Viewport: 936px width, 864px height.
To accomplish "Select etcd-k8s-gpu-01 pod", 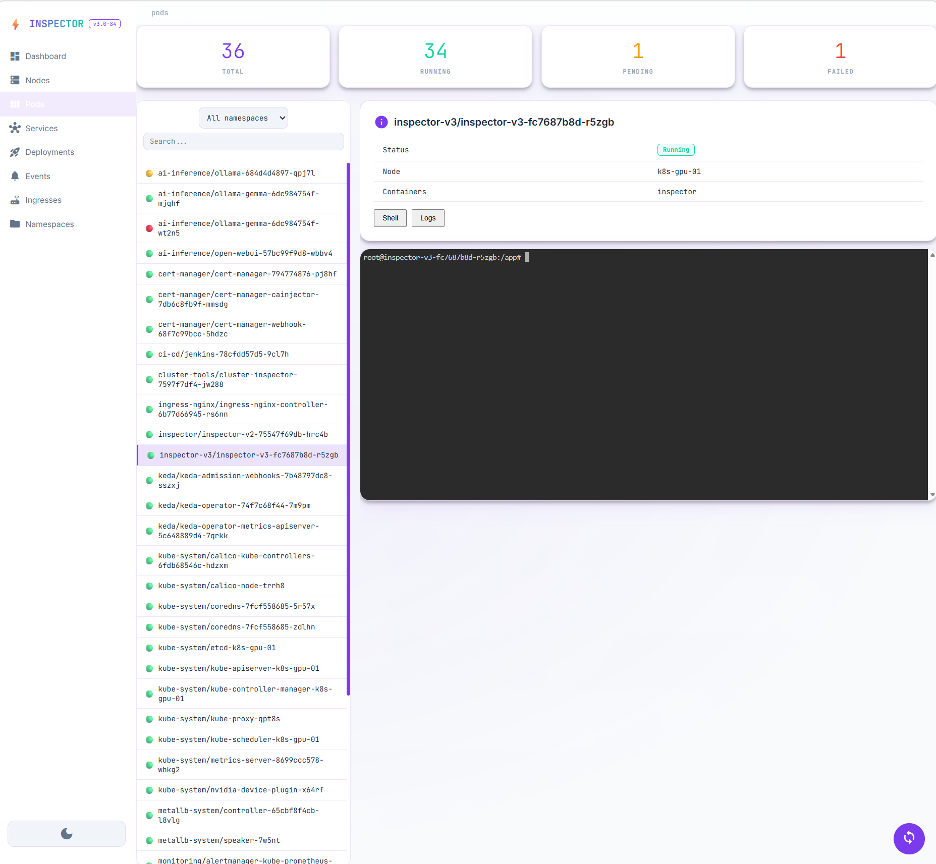I will [242, 647].
